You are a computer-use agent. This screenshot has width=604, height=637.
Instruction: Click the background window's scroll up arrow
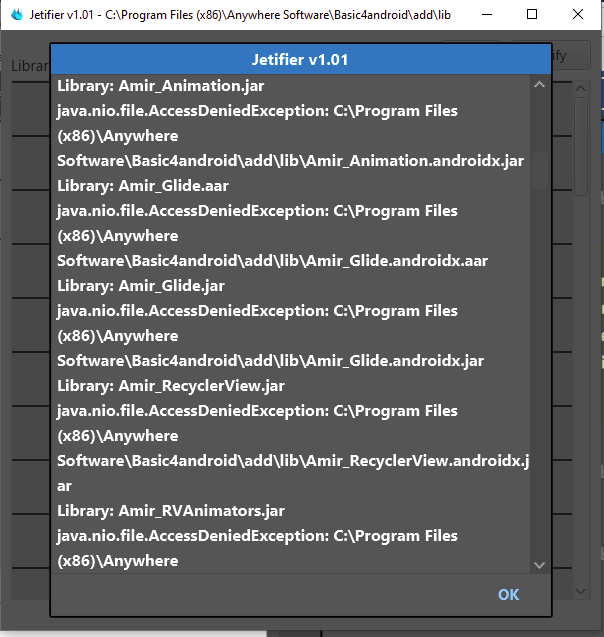tap(580, 88)
